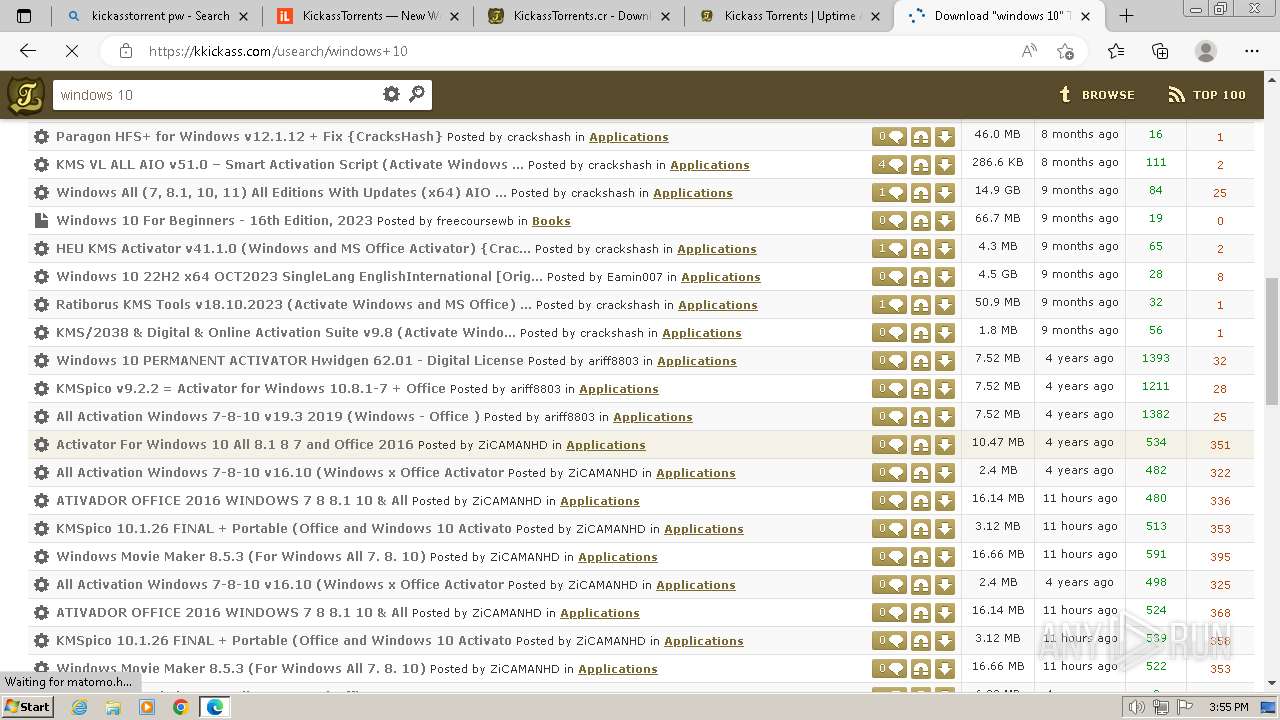Open the Books category link
This screenshot has width=1280, height=720.
551,221
